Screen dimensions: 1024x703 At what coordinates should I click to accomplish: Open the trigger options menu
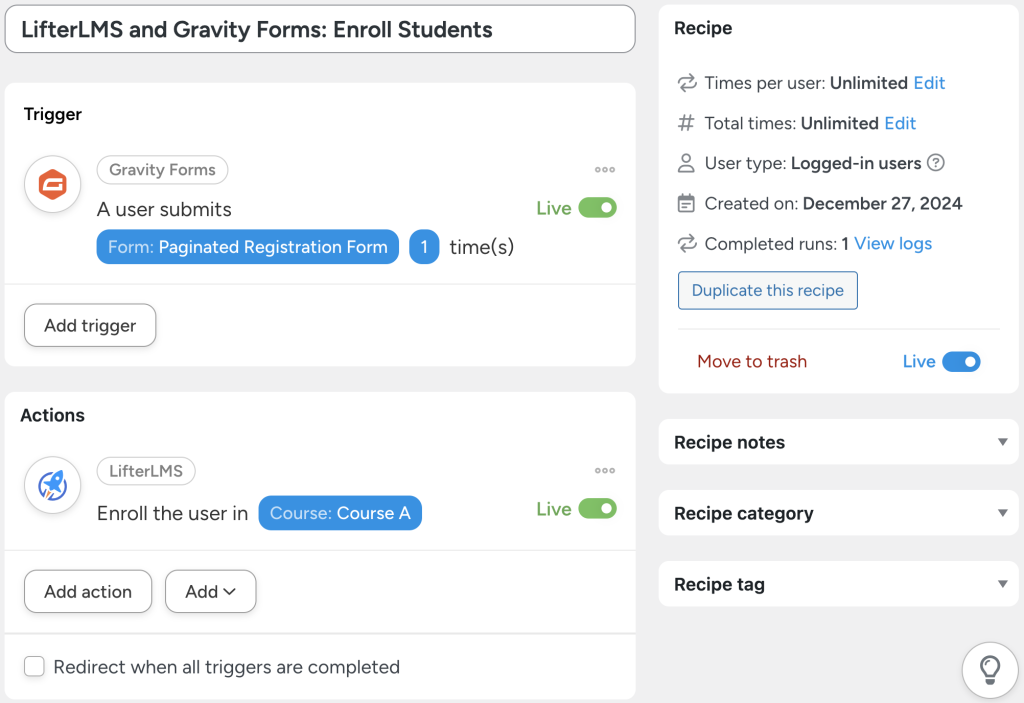(x=604, y=169)
